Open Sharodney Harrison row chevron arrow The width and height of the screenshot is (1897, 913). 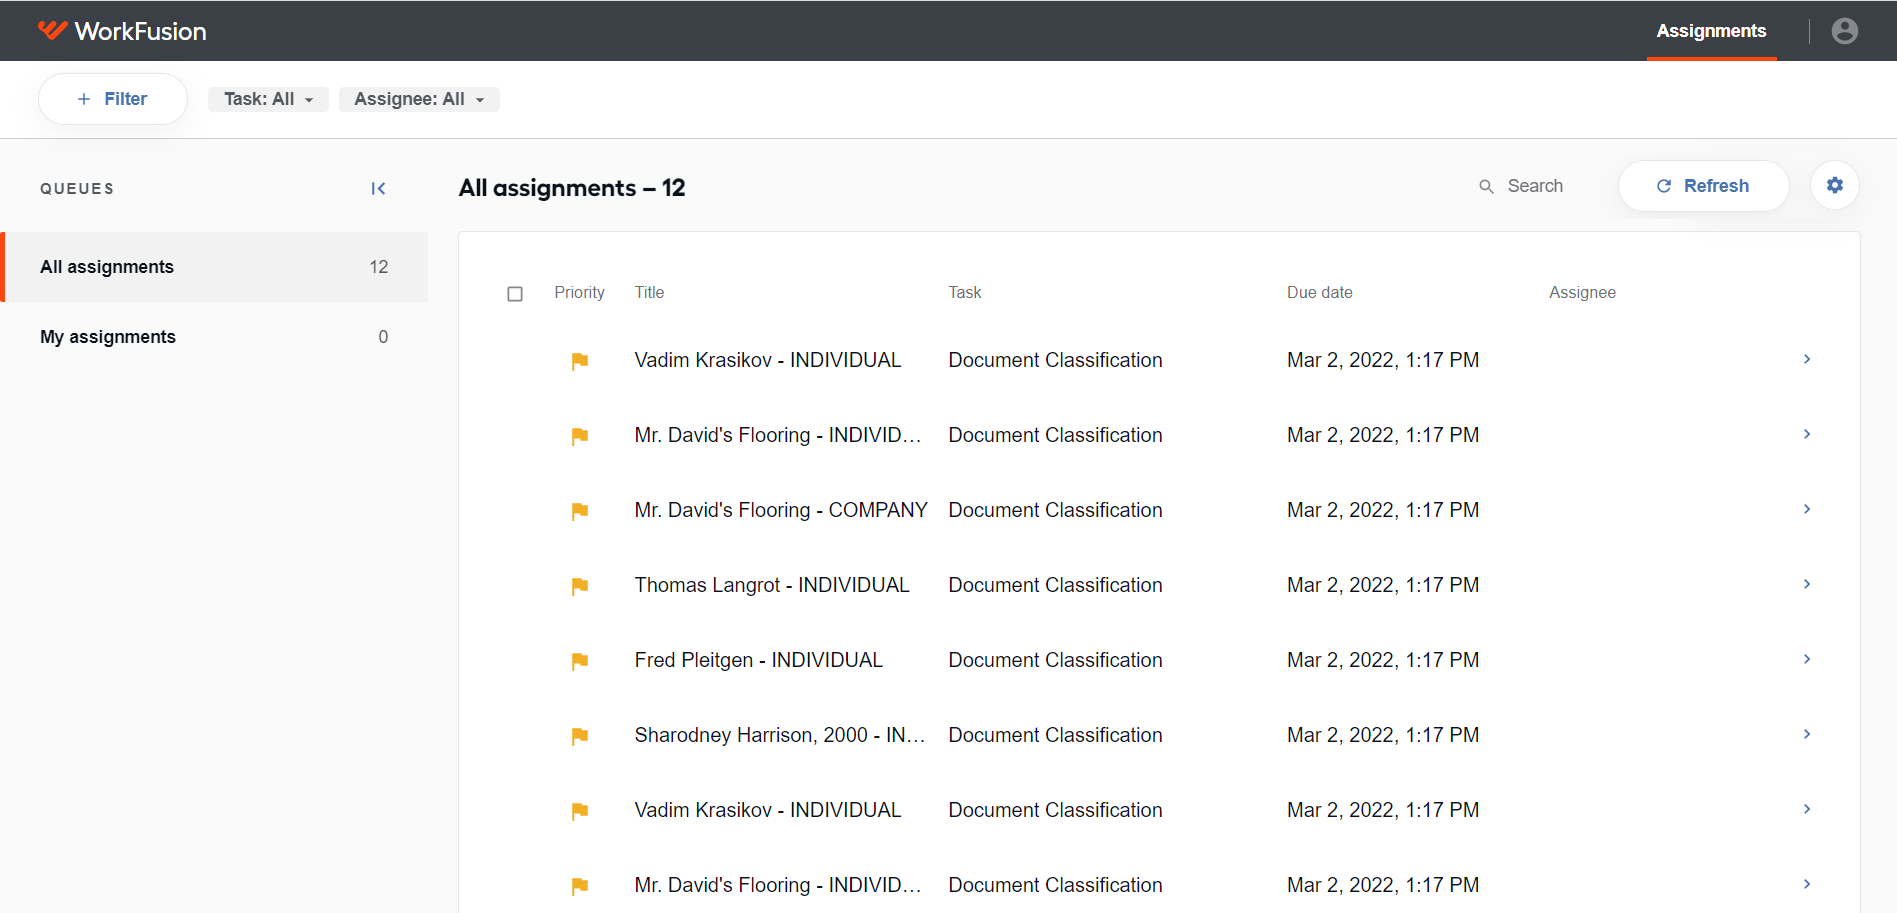(1806, 734)
